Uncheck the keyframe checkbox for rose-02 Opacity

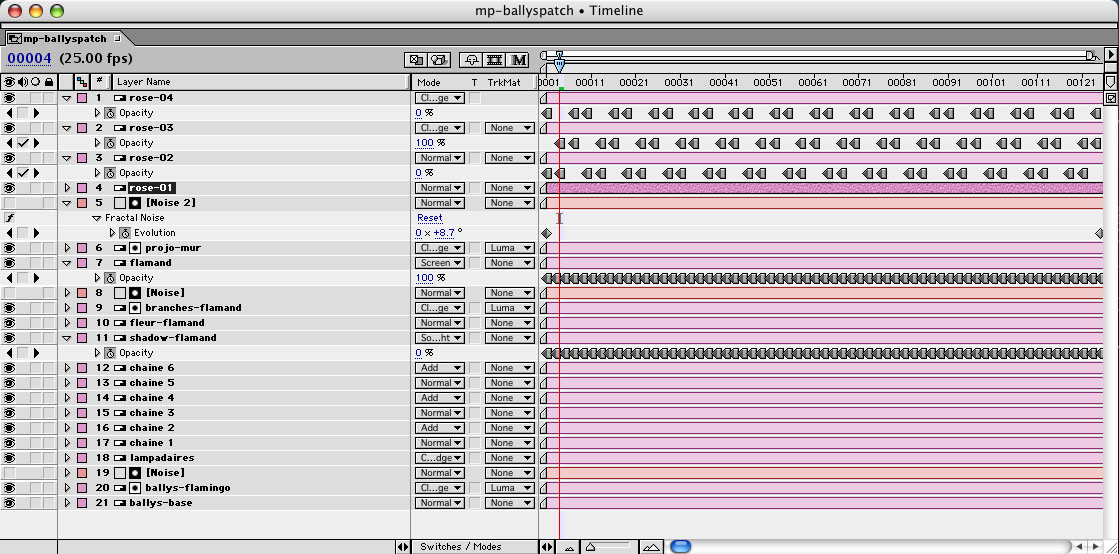23,173
